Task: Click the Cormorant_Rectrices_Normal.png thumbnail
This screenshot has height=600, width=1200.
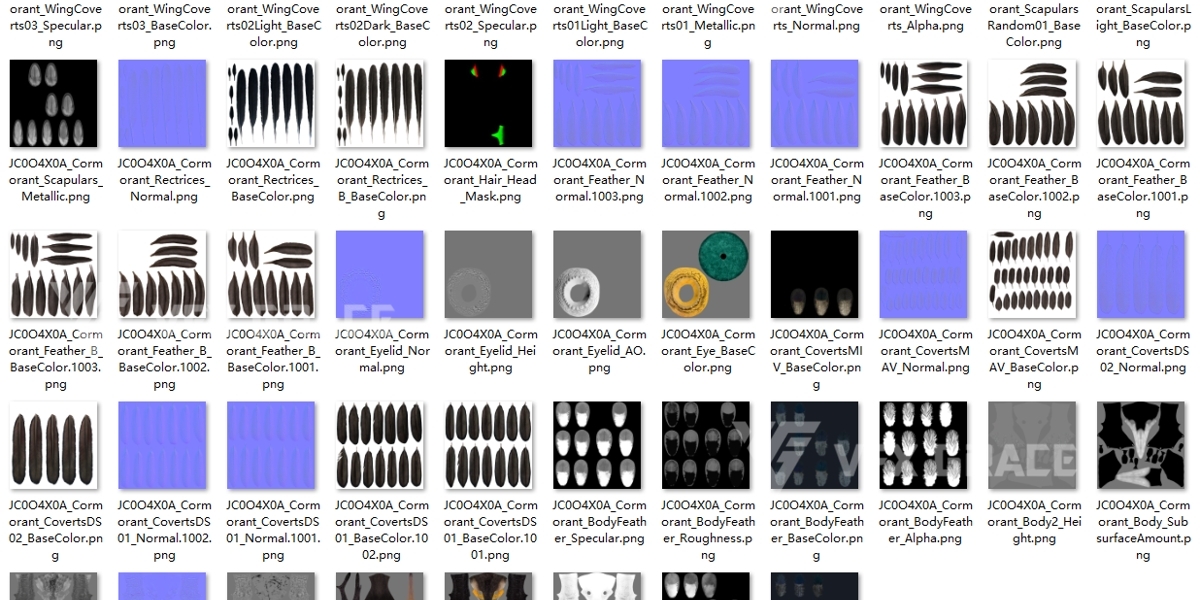Action: point(162,104)
